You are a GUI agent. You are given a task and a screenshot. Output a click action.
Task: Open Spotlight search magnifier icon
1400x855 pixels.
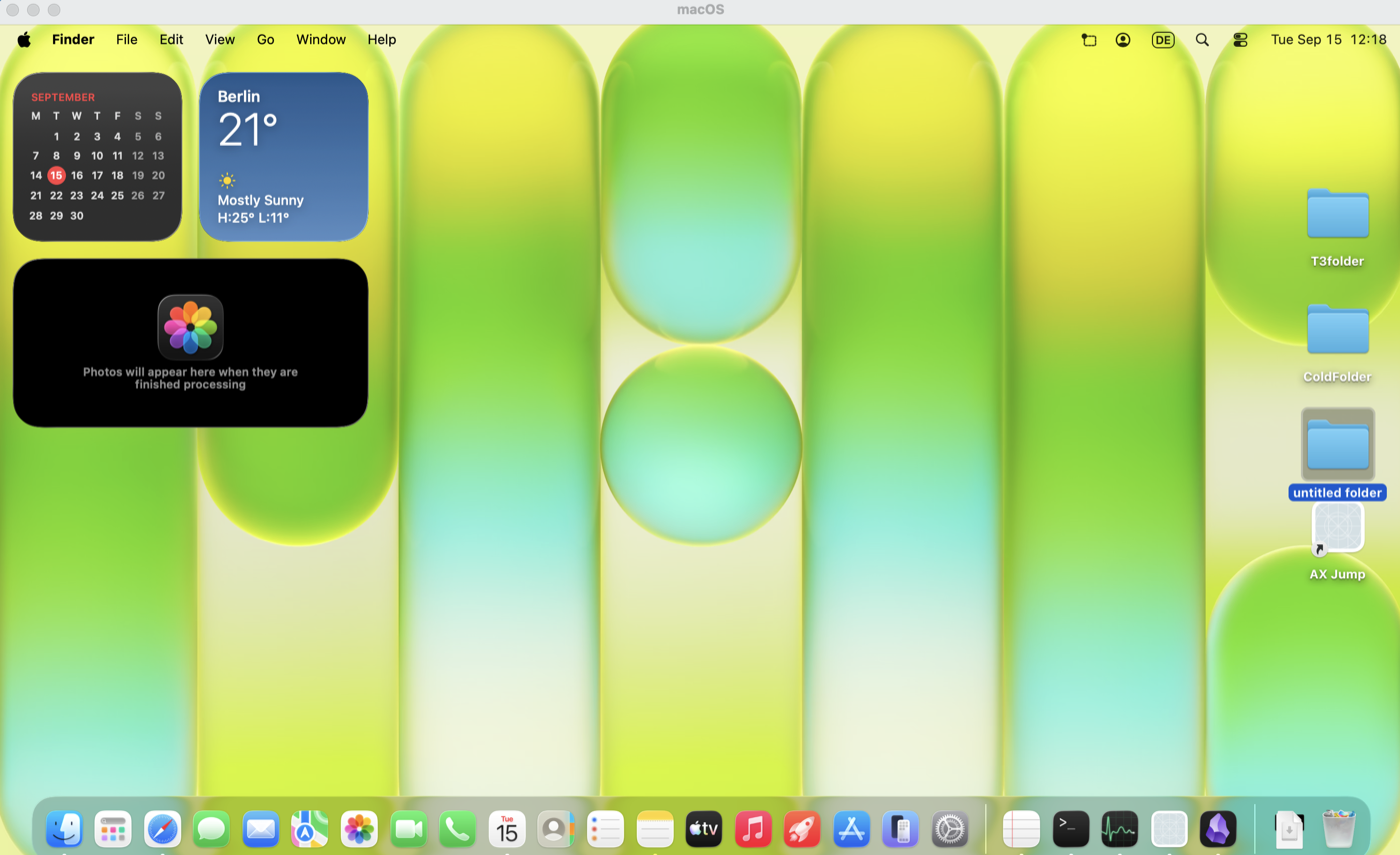point(1202,40)
